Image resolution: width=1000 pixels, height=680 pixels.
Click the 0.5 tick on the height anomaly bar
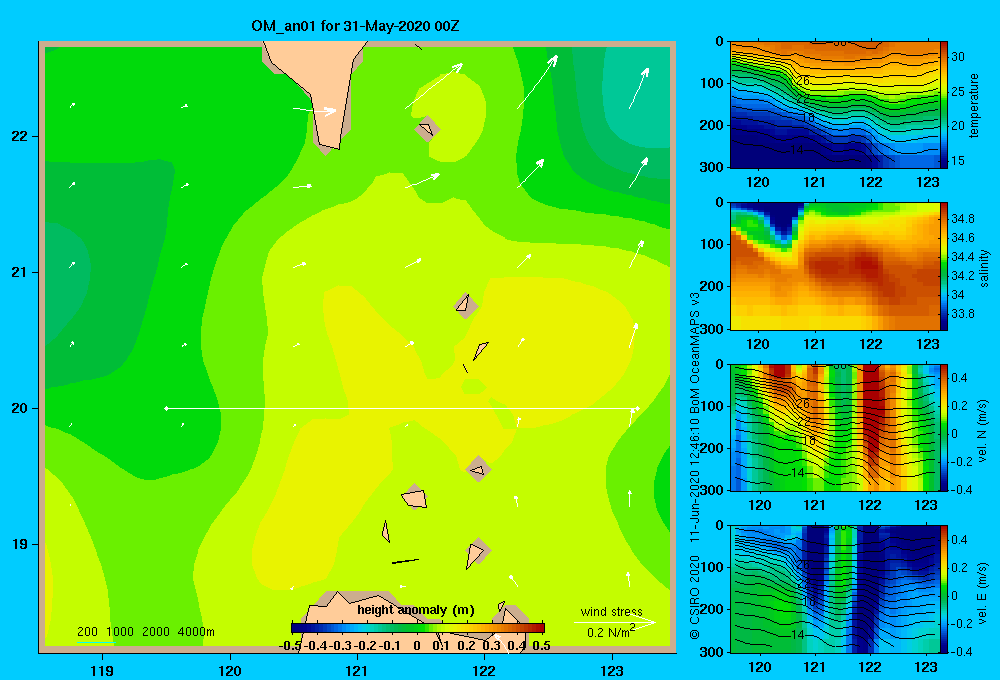tap(541, 646)
